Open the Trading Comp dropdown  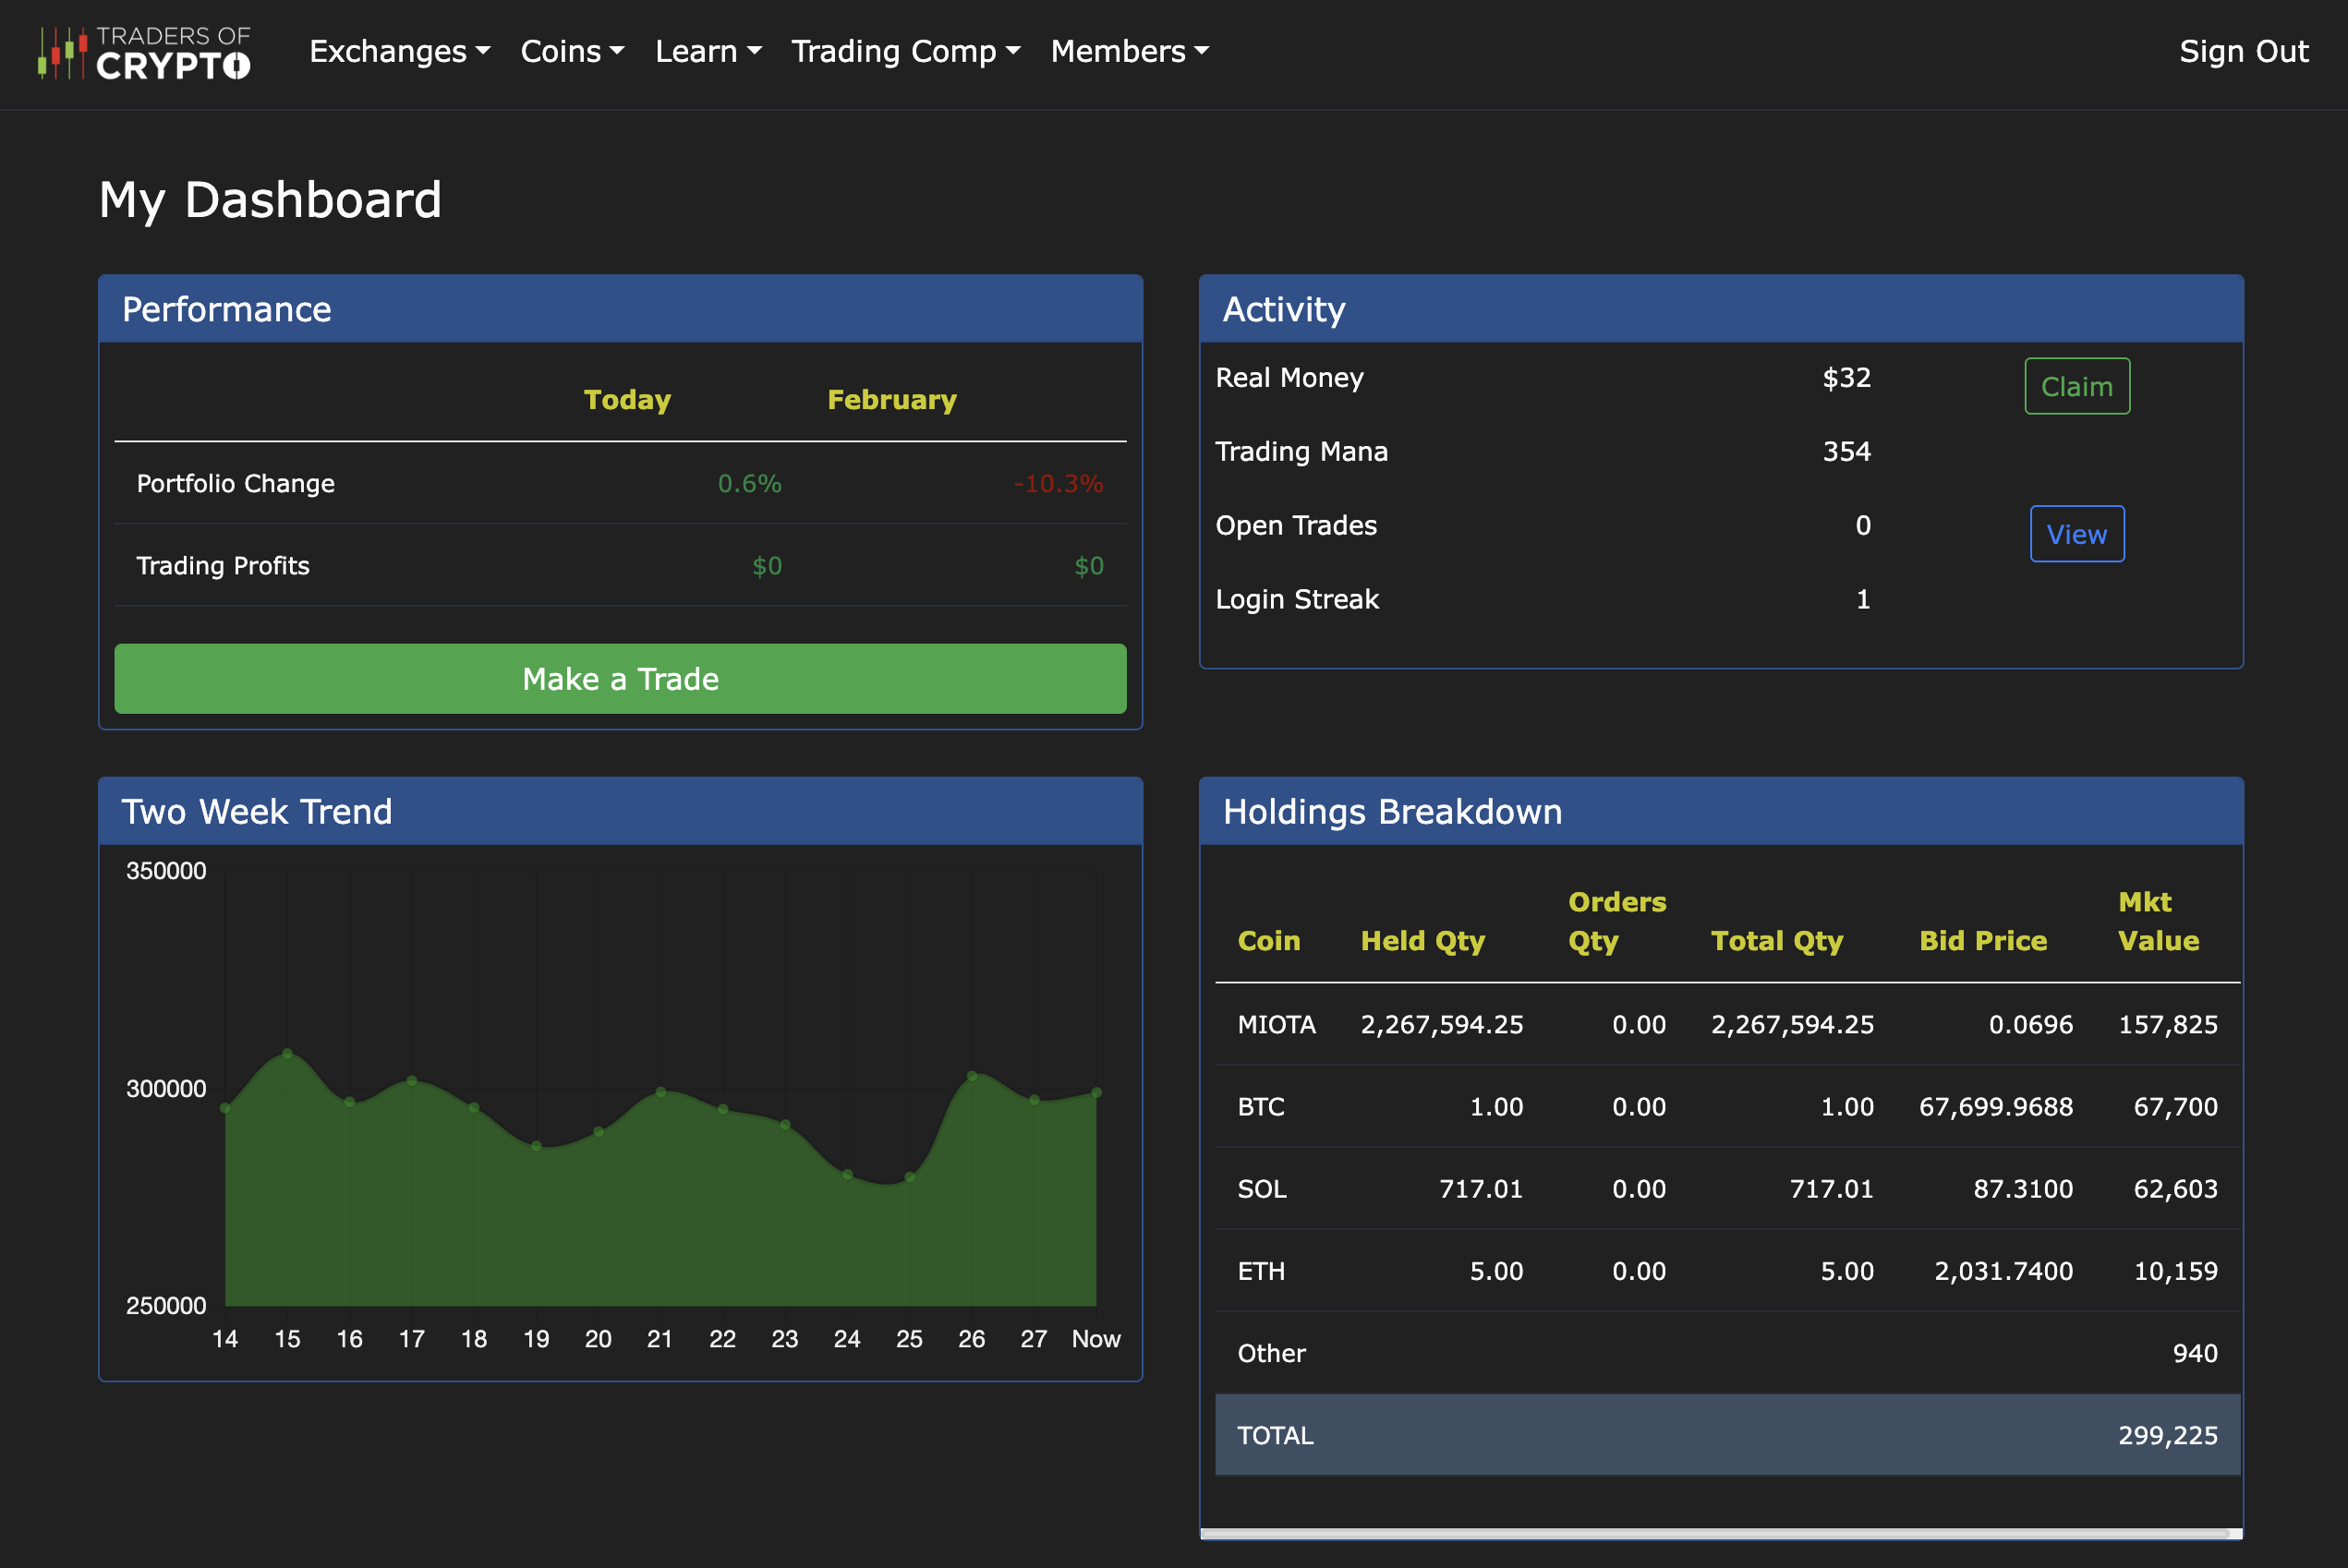pos(905,51)
